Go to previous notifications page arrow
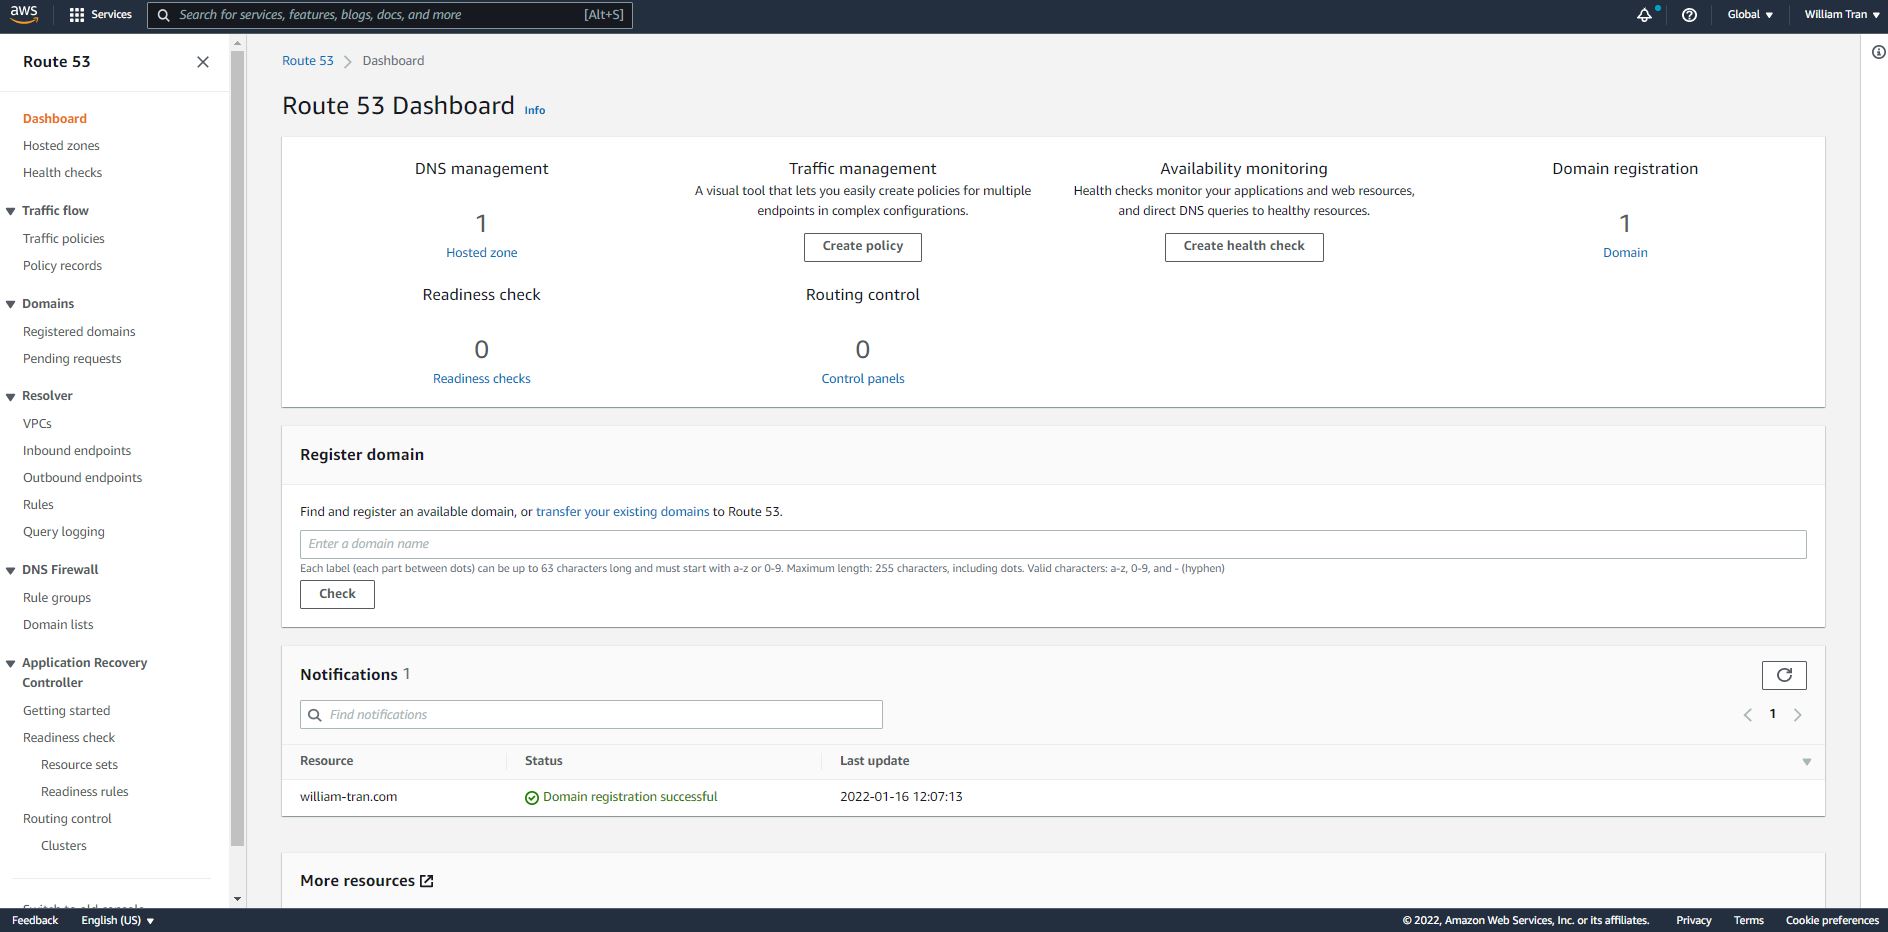1888x932 pixels. [x=1747, y=715]
